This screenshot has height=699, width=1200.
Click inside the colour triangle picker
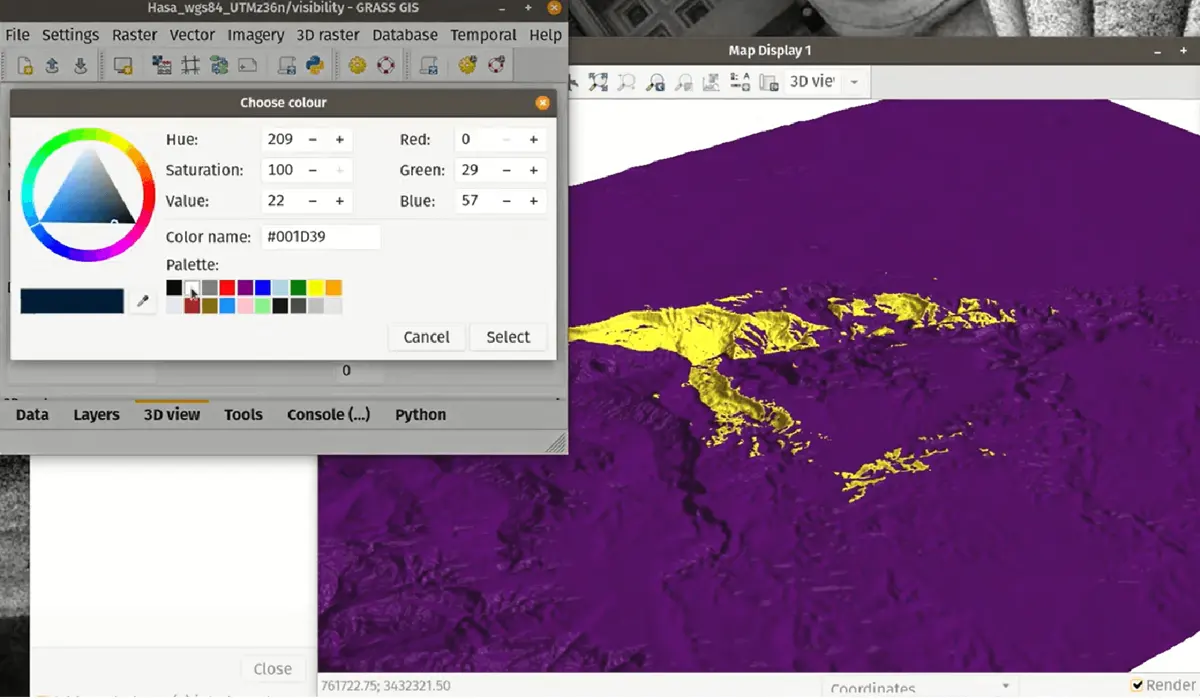pyautogui.click(x=88, y=192)
